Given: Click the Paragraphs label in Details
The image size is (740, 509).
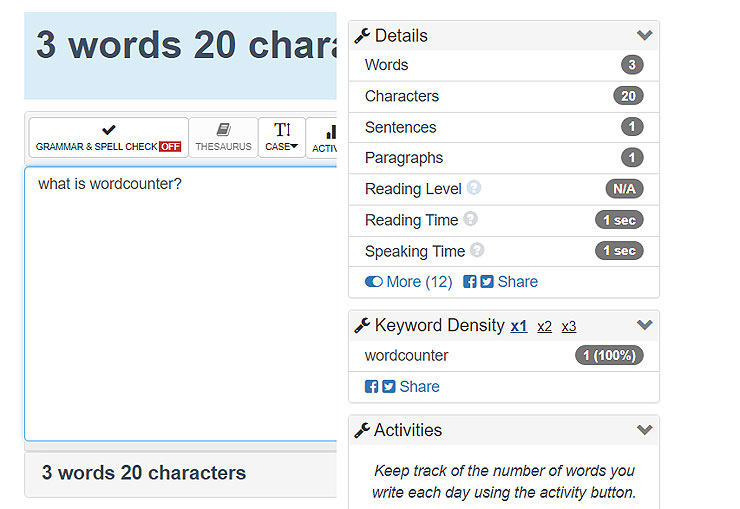Looking at the screenshot, I should [x=404, y=158].
